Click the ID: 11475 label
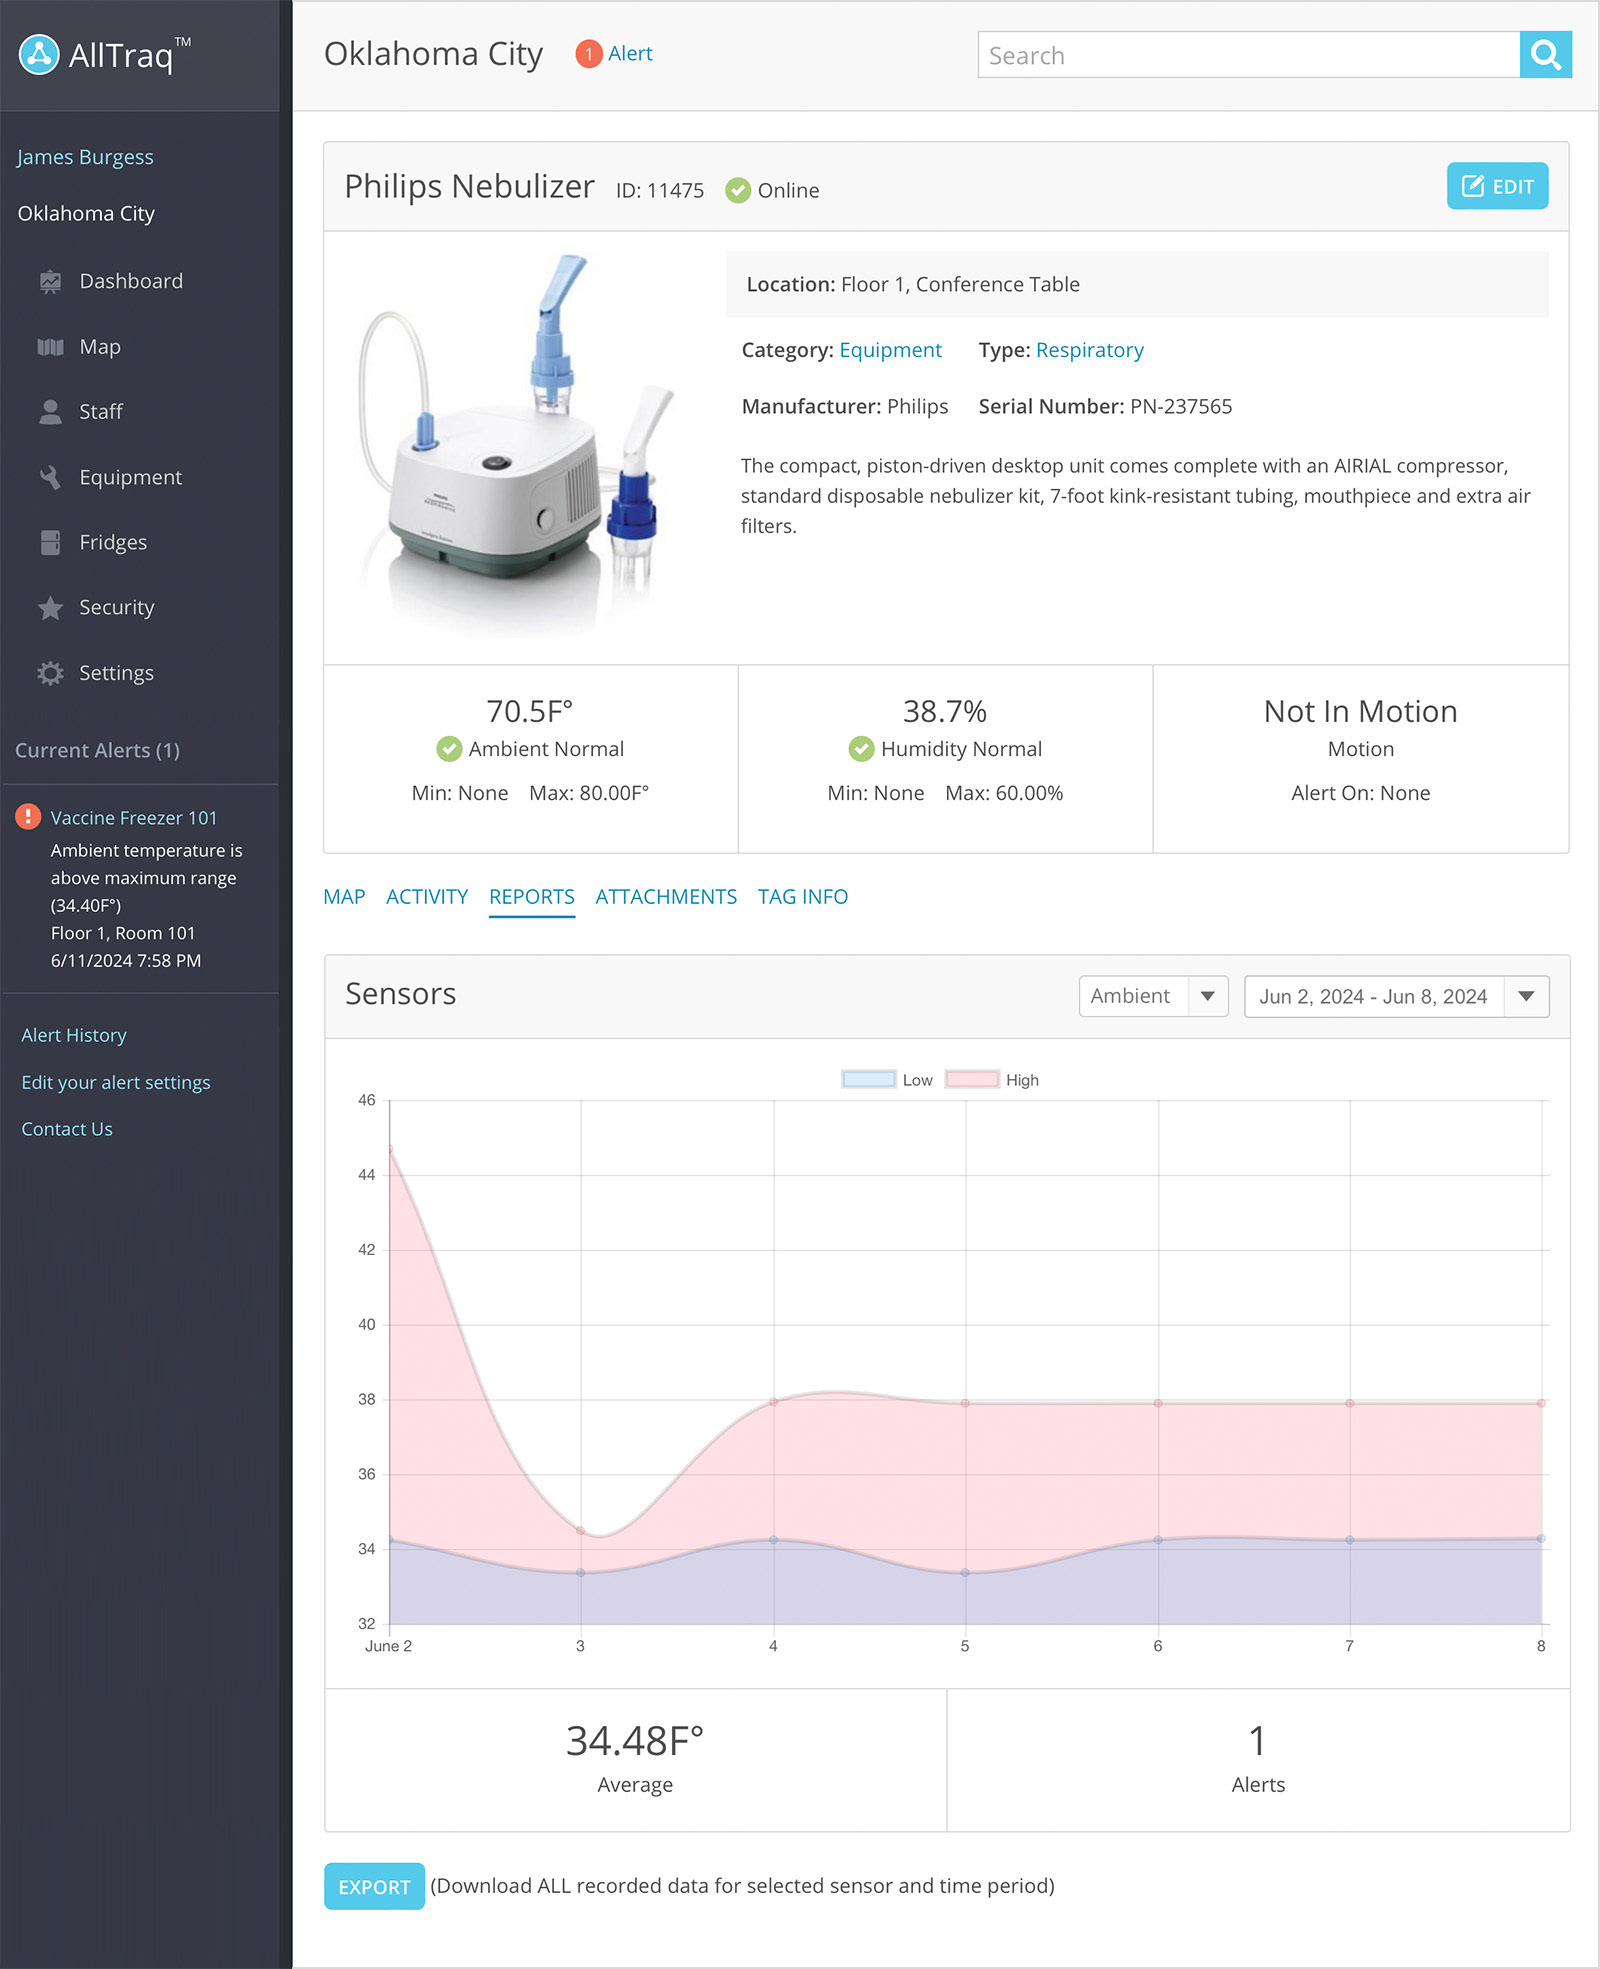1600x1969 pixels. pos(660,190)
